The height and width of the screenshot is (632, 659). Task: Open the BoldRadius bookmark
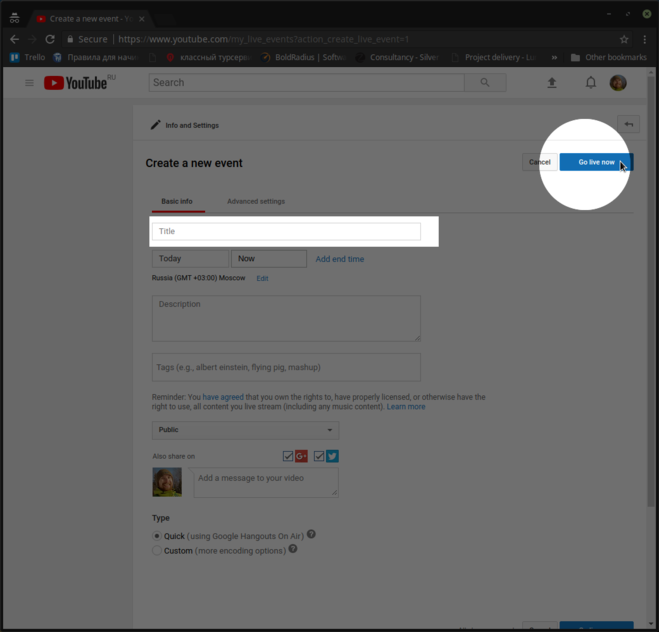(303, 57)
